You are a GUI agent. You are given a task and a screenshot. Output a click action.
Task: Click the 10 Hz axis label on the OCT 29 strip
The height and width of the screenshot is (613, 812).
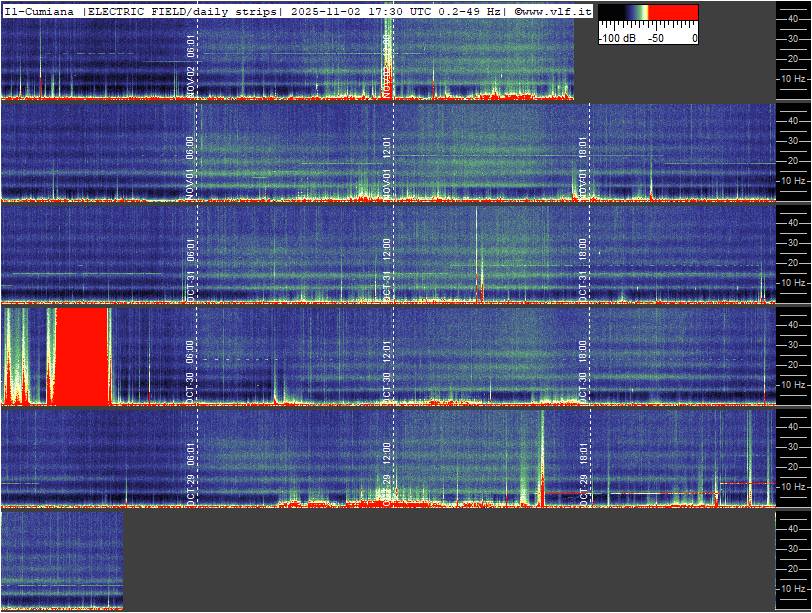[x=794, y=486]
